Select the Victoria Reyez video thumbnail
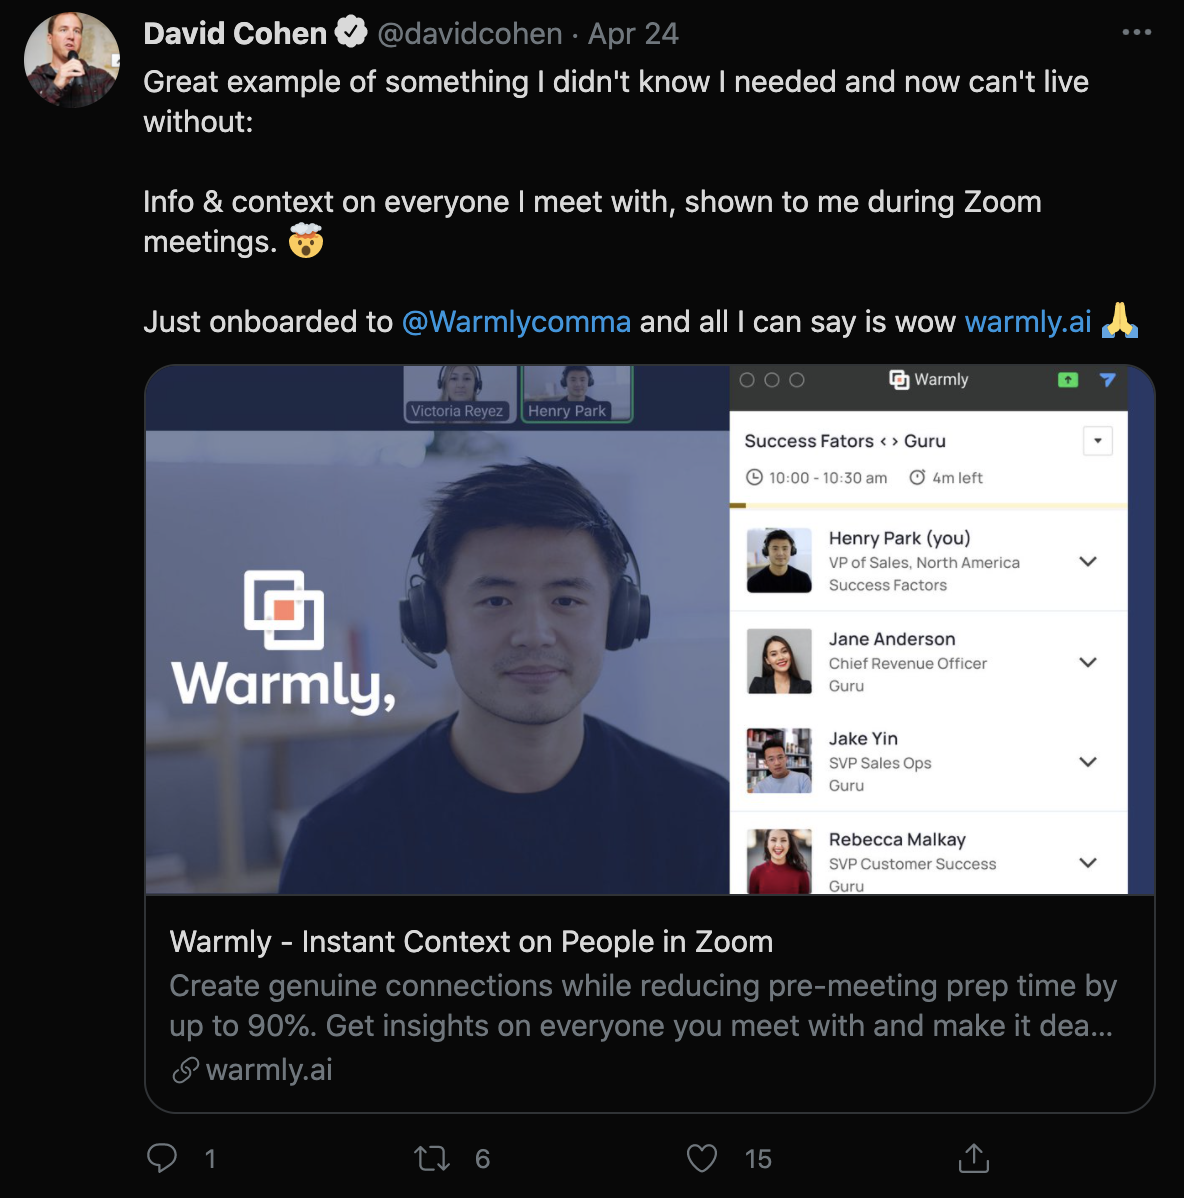Viewport: 1184px width, 1198px height. tap(458, 393)
